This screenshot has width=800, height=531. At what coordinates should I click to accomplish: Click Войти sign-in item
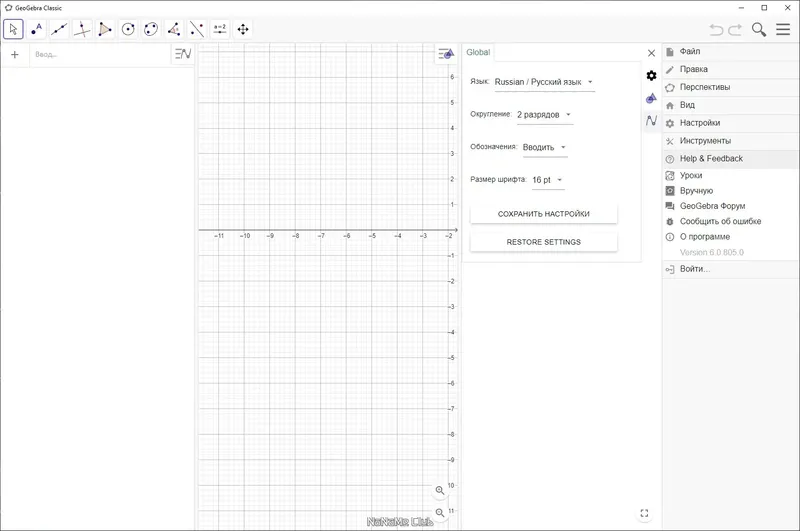731,269
